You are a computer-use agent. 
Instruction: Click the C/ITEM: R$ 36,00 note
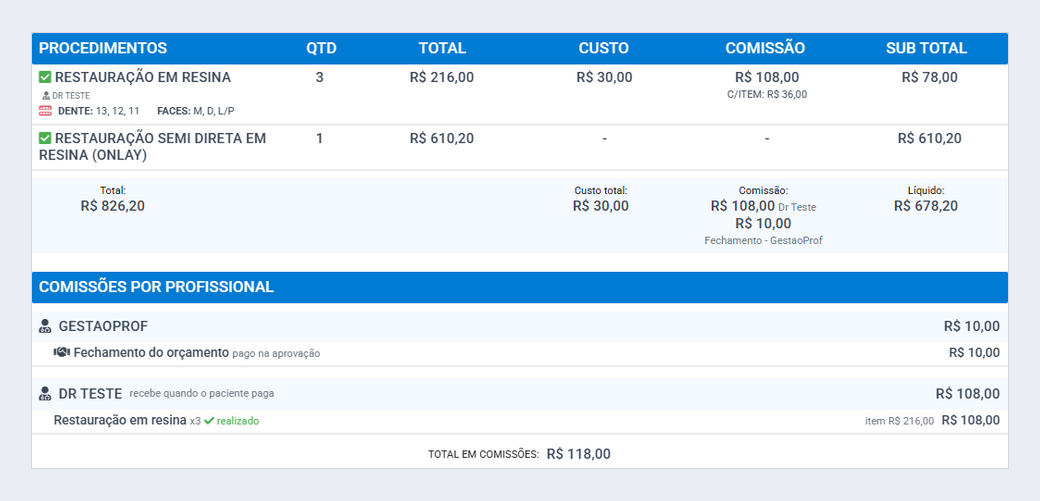coord(767,94)
